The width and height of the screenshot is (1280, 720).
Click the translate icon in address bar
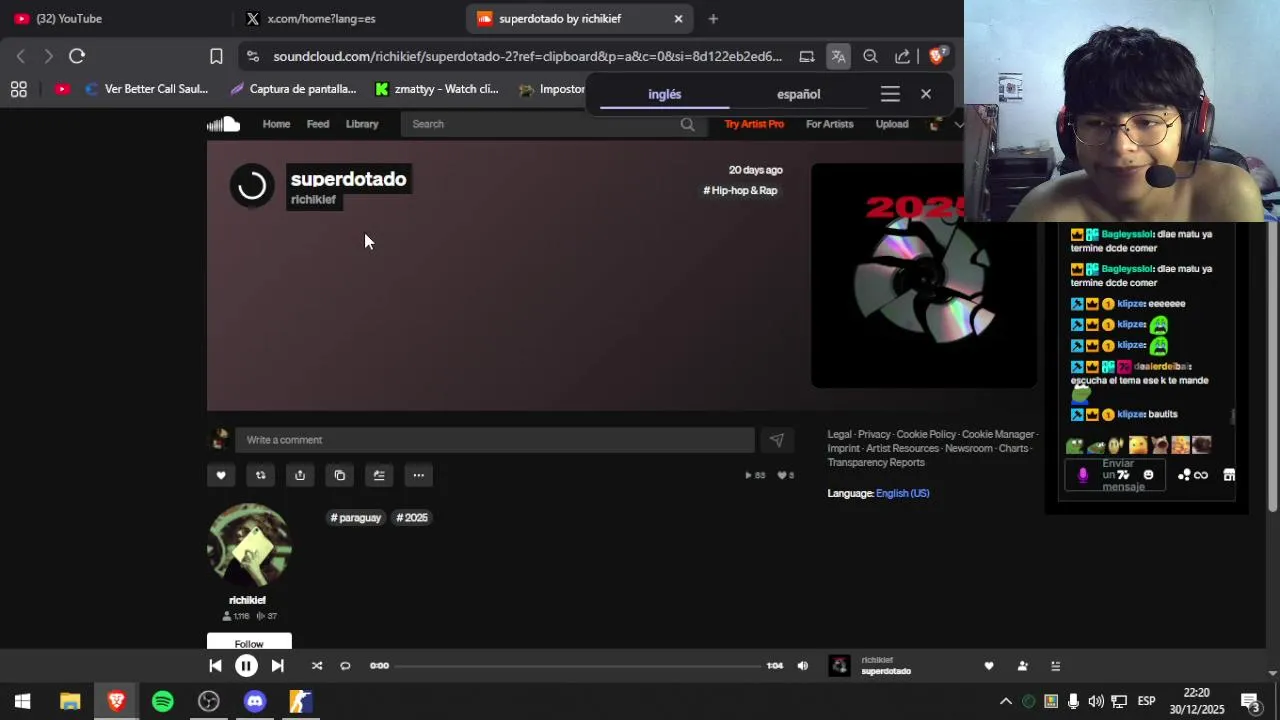click(838, 57)
